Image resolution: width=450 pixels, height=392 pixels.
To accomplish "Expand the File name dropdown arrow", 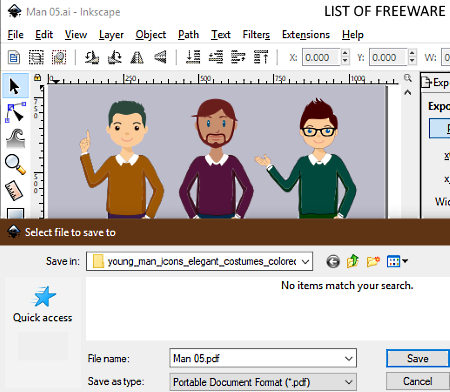I will 349,358.
